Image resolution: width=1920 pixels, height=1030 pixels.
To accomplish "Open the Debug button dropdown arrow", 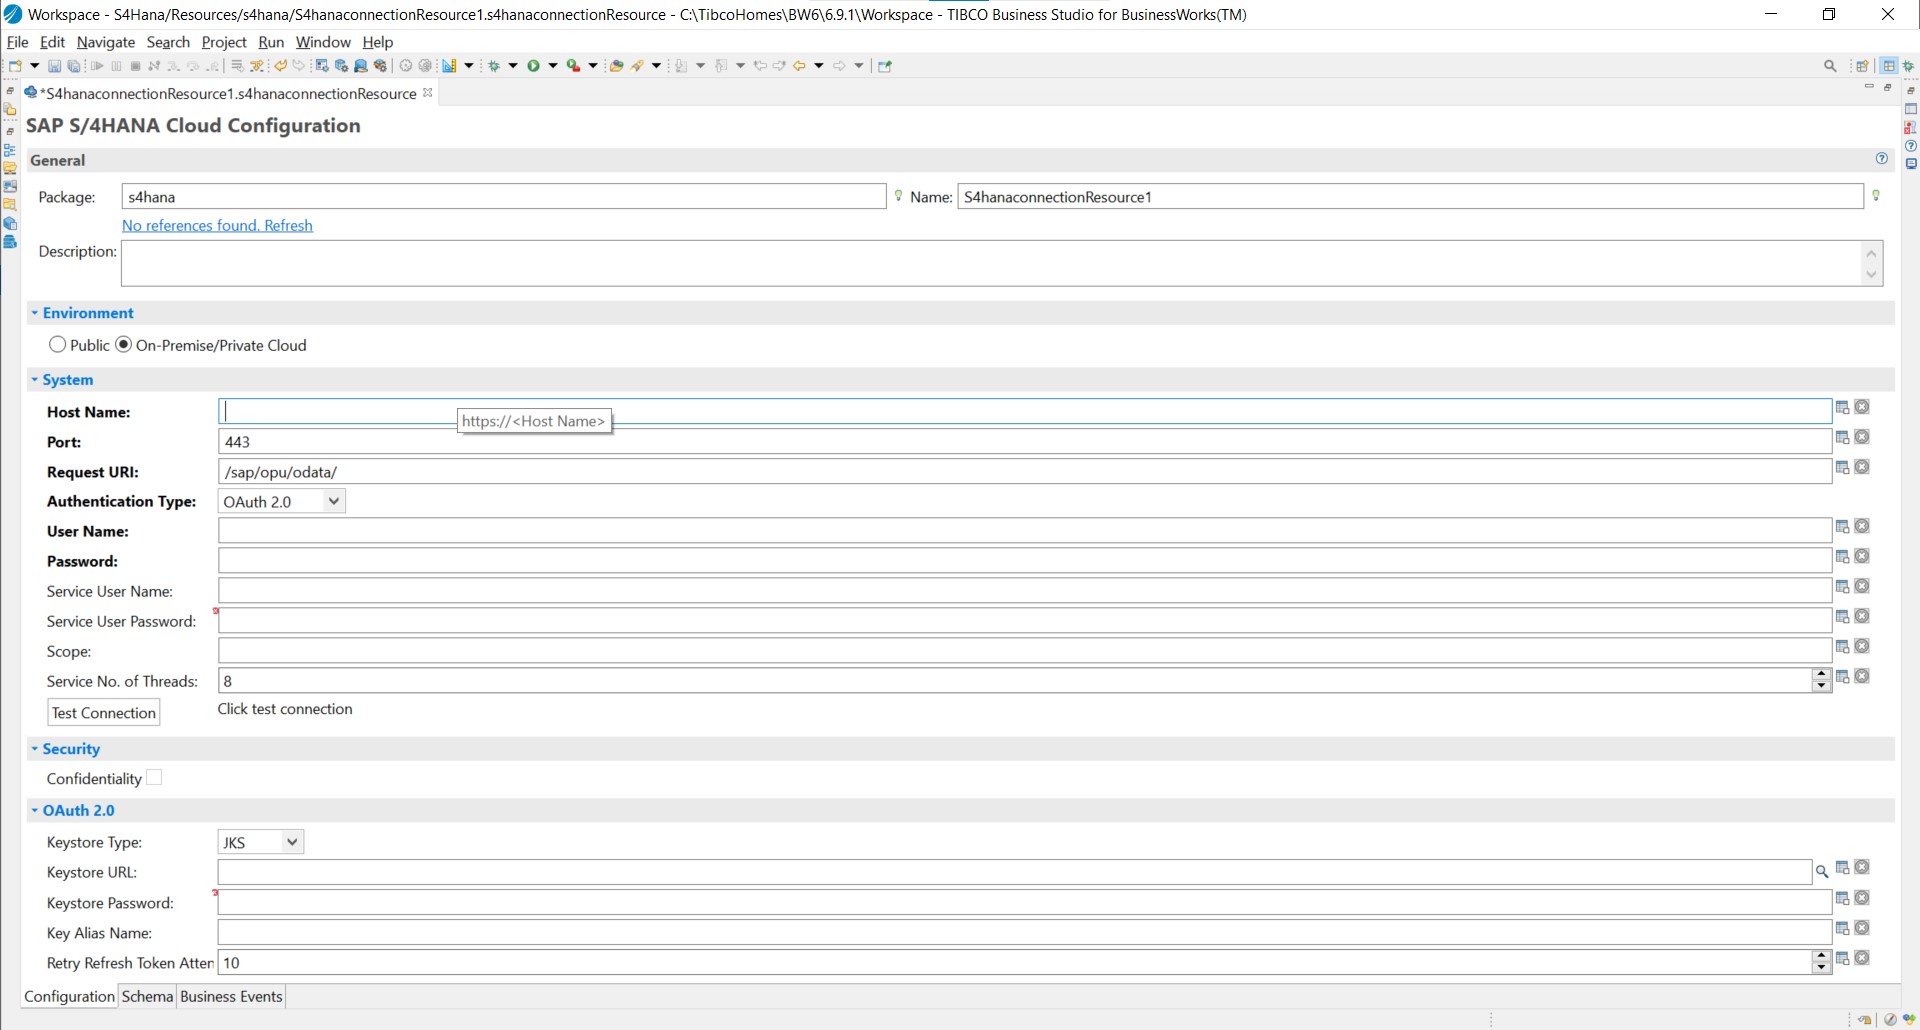I will 513,66.
